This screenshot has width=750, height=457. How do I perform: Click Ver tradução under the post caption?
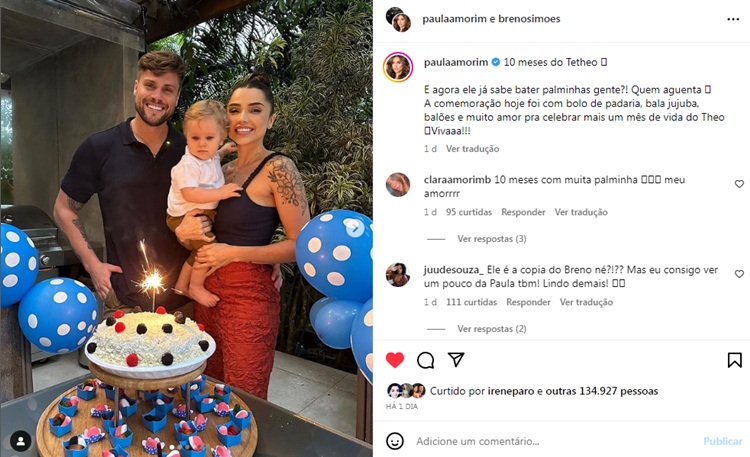pyautogui.click(x=473, y=149)
